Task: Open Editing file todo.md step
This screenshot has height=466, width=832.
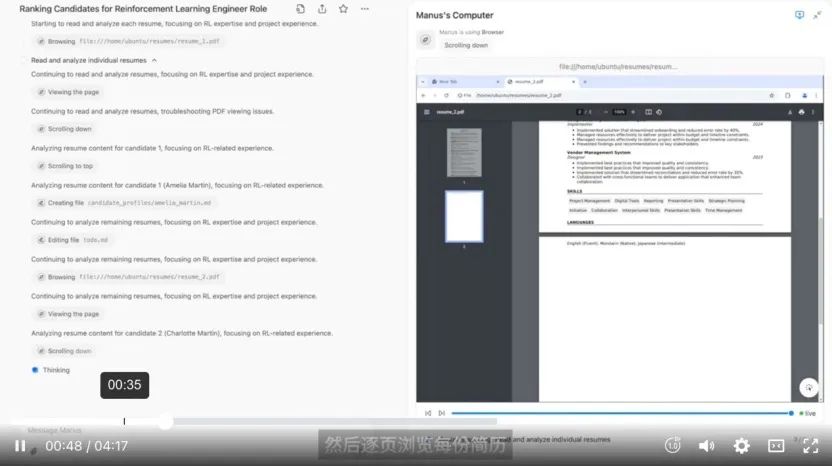Action: (x=77, y=240)
